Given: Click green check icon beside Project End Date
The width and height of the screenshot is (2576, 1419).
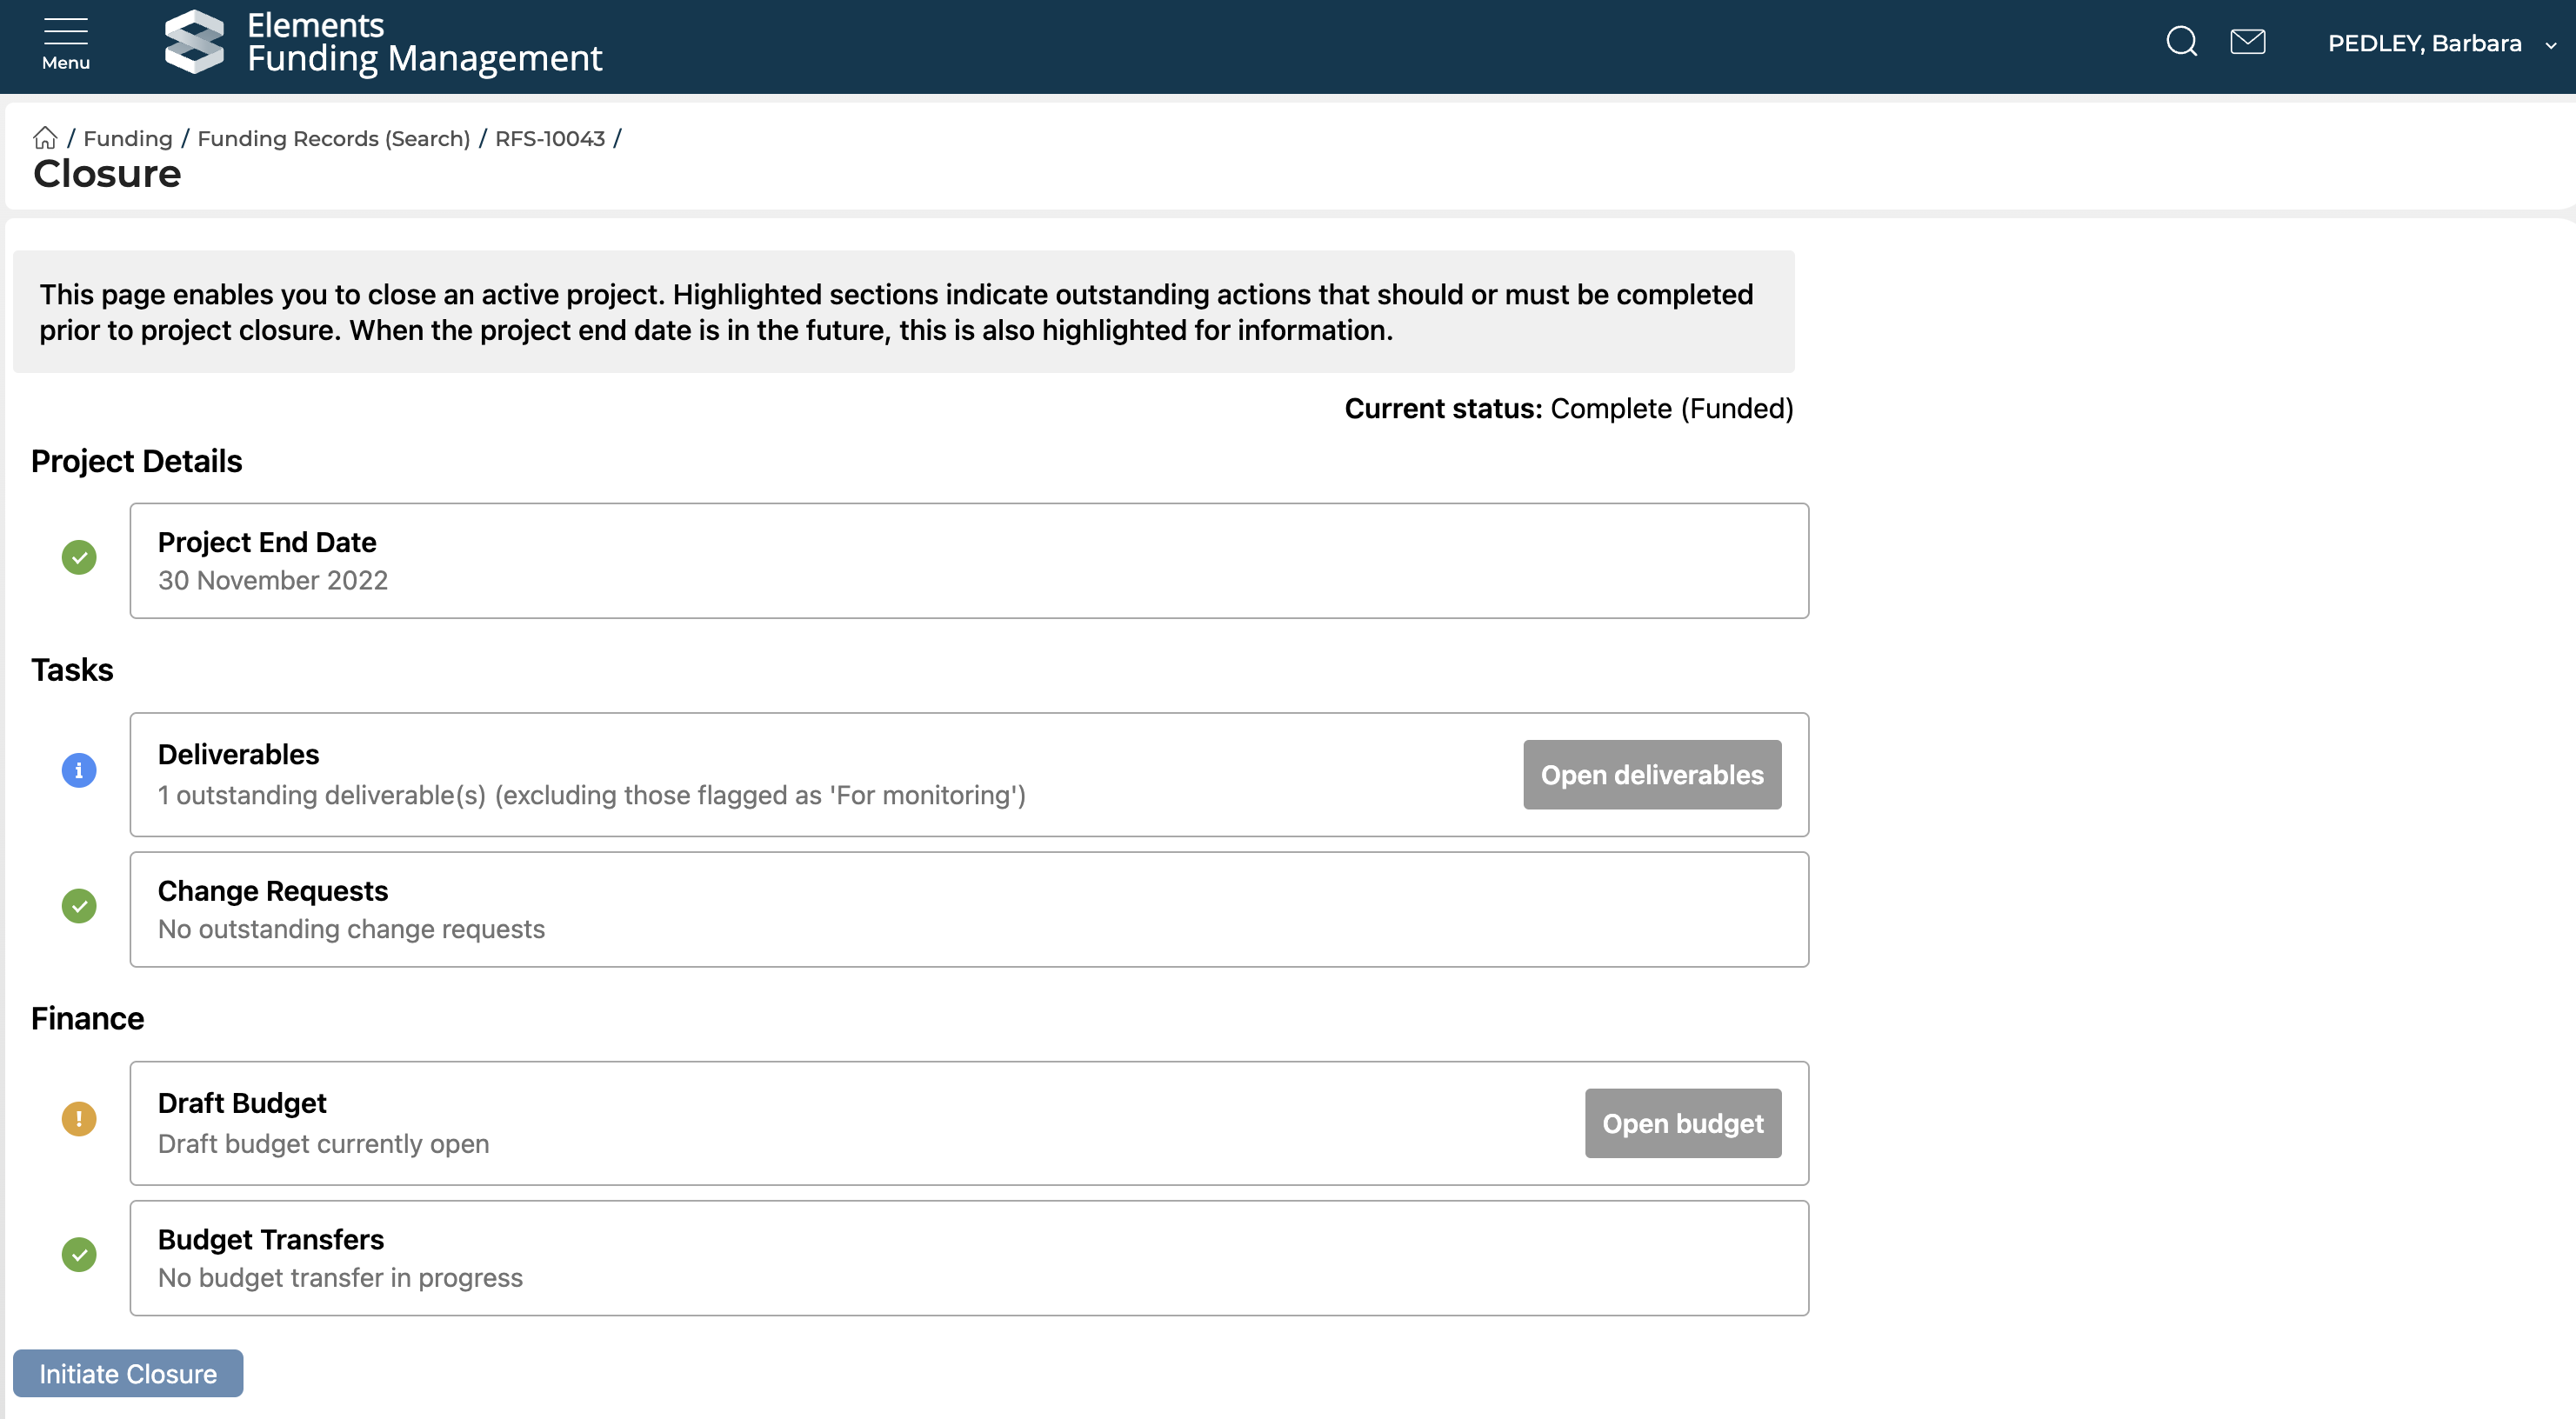Looking at the screenshot, I should click(79, 557).
